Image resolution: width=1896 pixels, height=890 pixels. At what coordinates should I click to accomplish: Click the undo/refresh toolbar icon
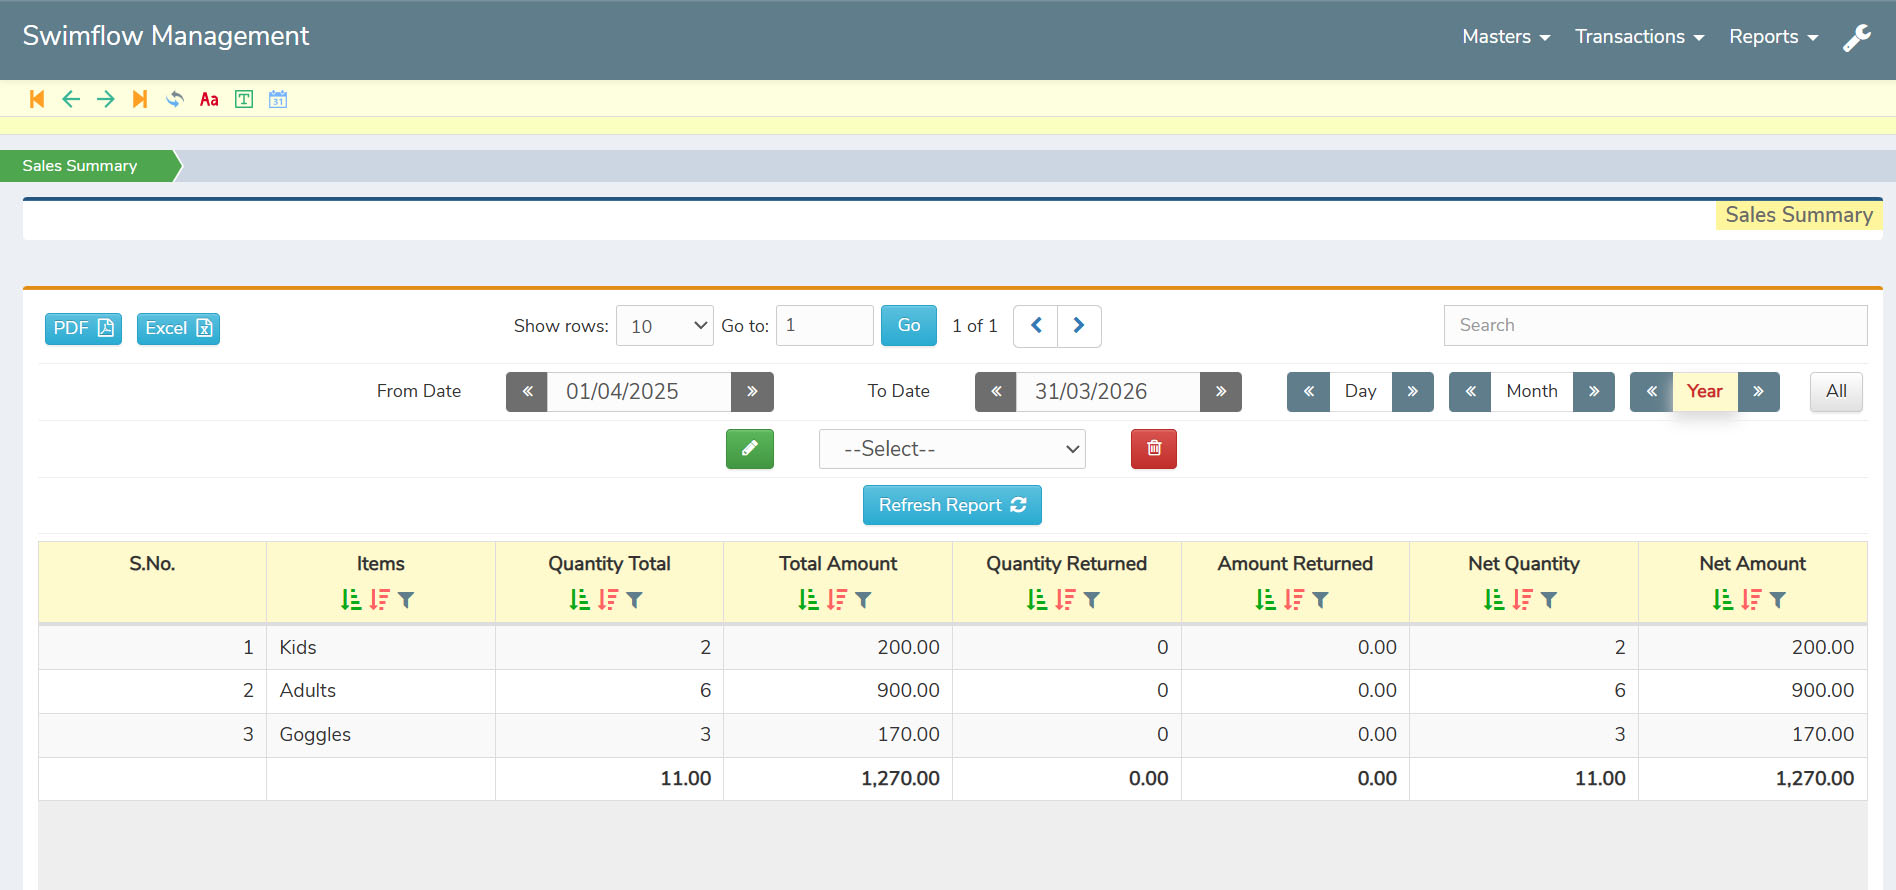click(175, 99)
